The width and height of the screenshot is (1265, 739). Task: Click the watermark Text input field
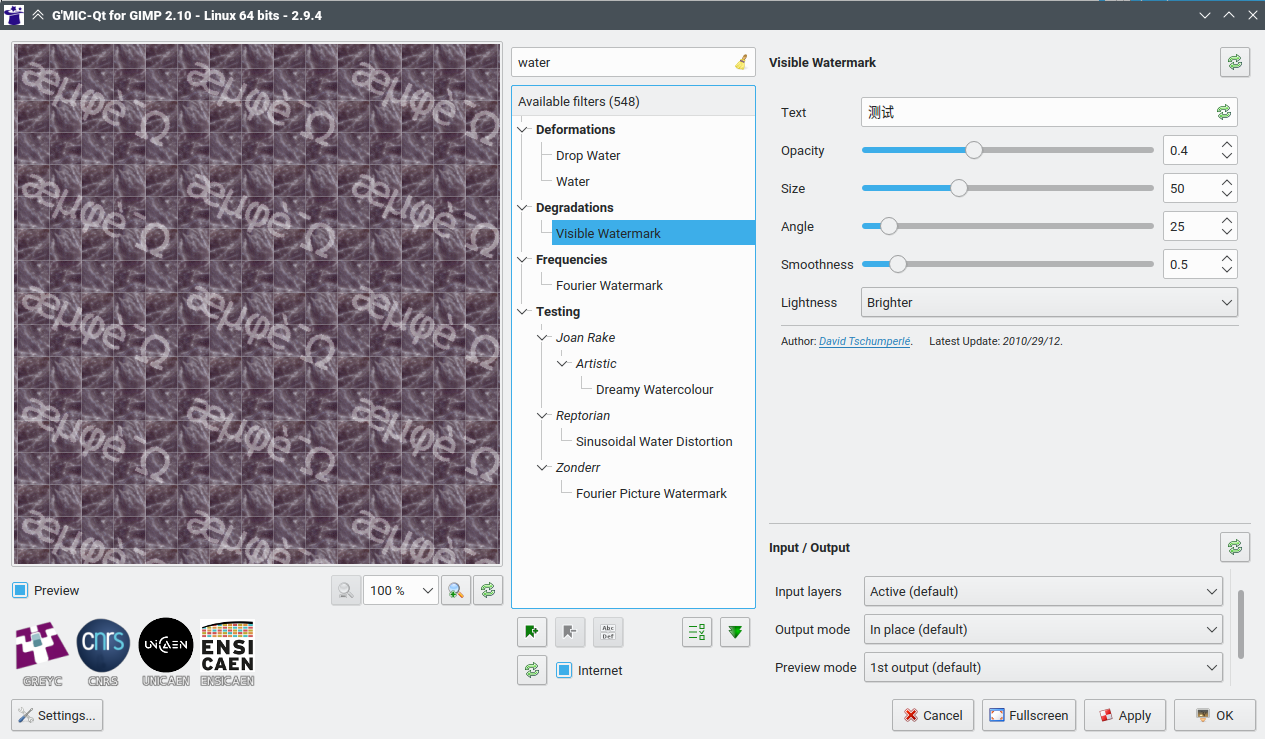(1049, 112)
